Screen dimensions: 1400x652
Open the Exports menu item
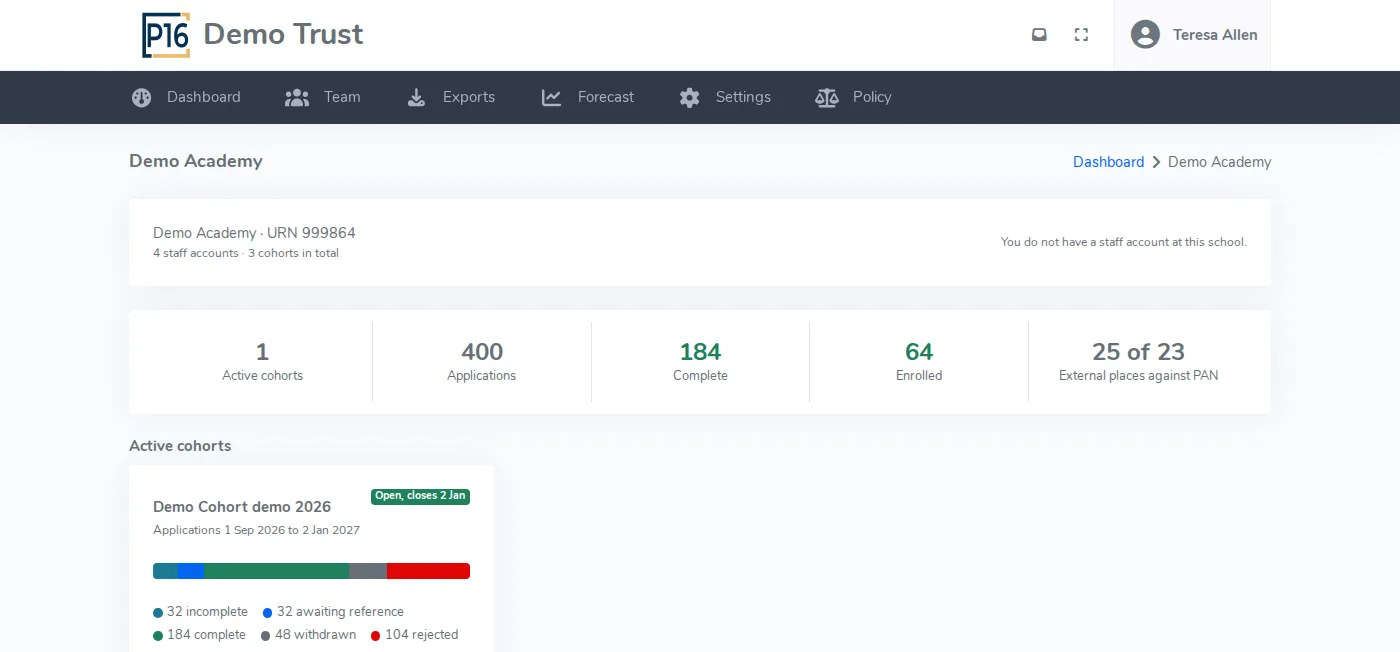(x=469, y=97)
